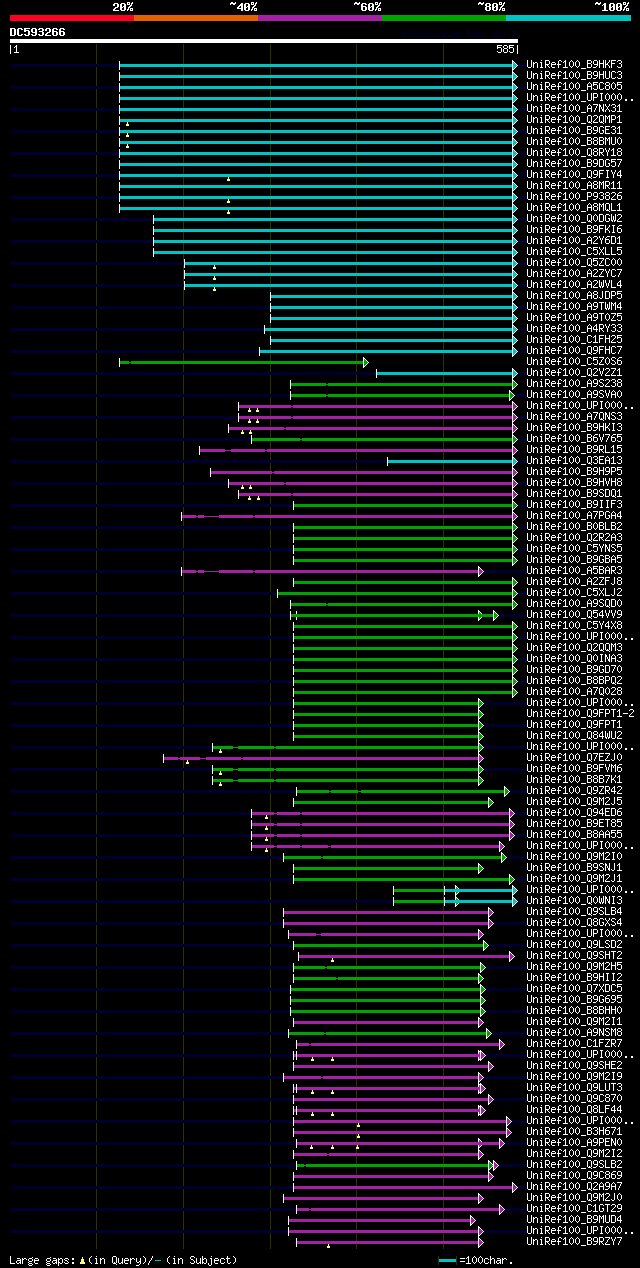Select label UniRef100_A4RY33
The width and height of the screenshot is (640, 1268).
point(574,329)
